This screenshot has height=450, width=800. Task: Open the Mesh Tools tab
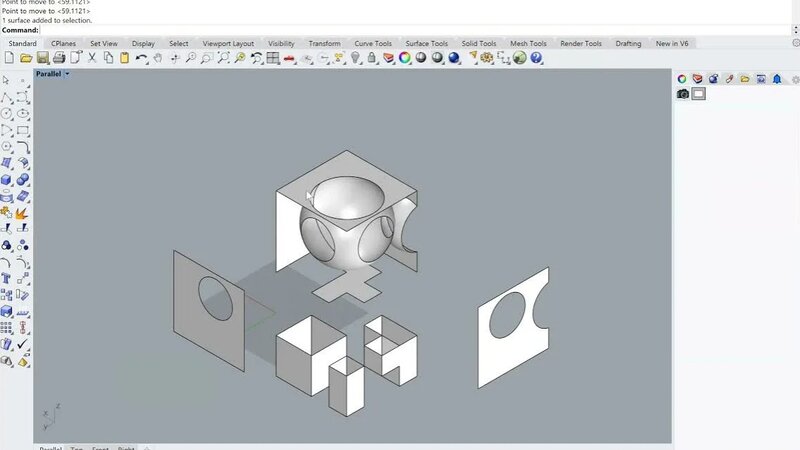tap(528, 43)
